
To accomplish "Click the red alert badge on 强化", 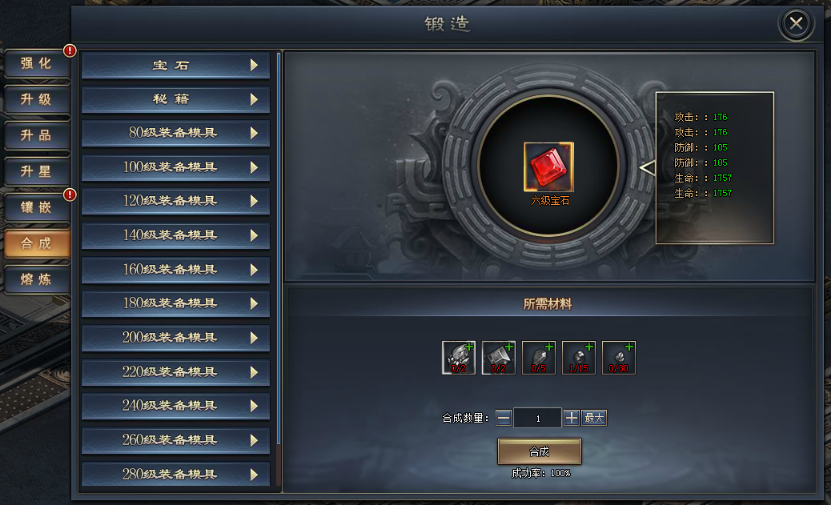I will pyautogui.click(x=69, y=51).
